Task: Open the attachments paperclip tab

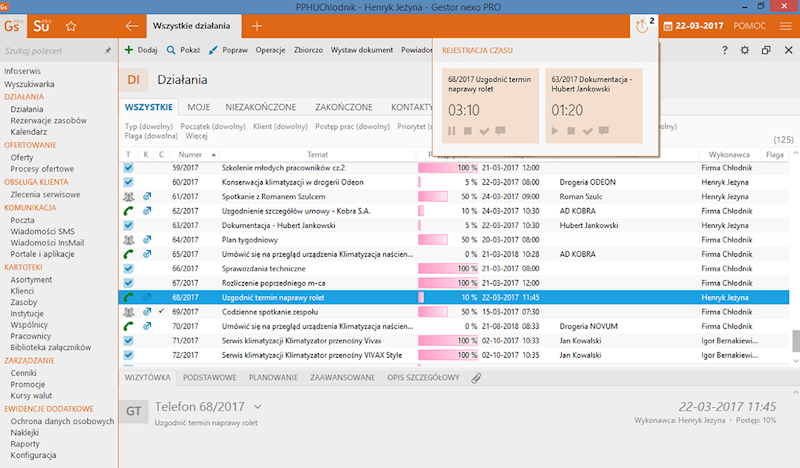Action: [x=476, y=378]
